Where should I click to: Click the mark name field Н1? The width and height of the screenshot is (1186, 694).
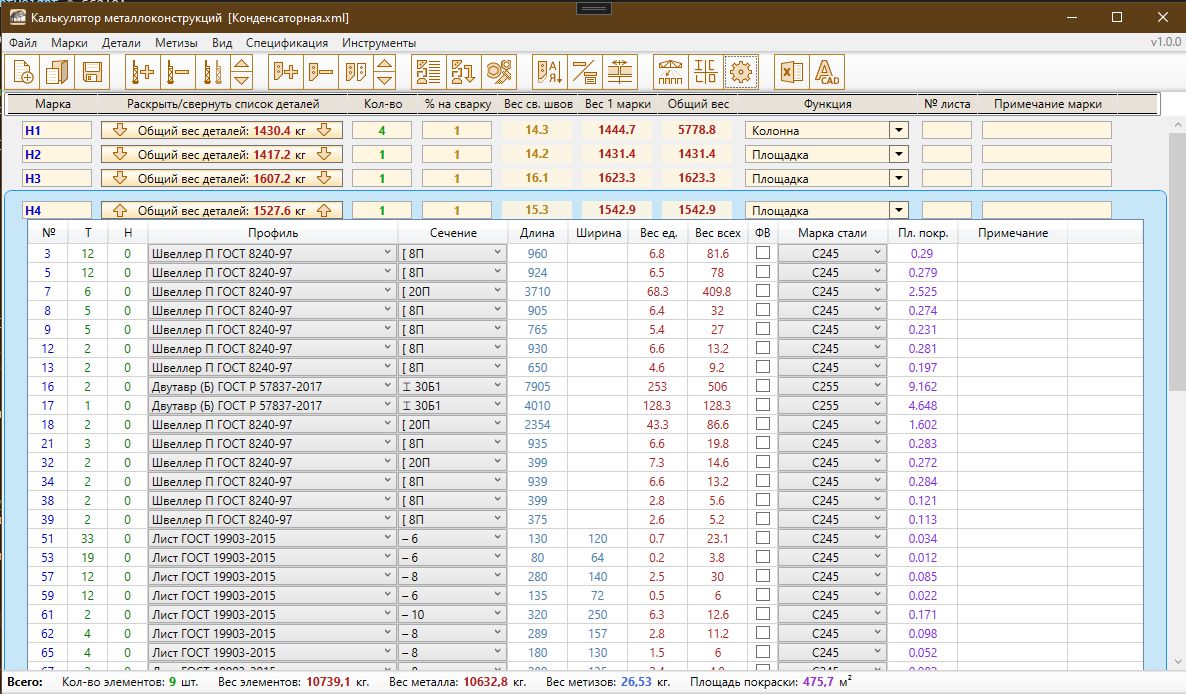(57, 131)
